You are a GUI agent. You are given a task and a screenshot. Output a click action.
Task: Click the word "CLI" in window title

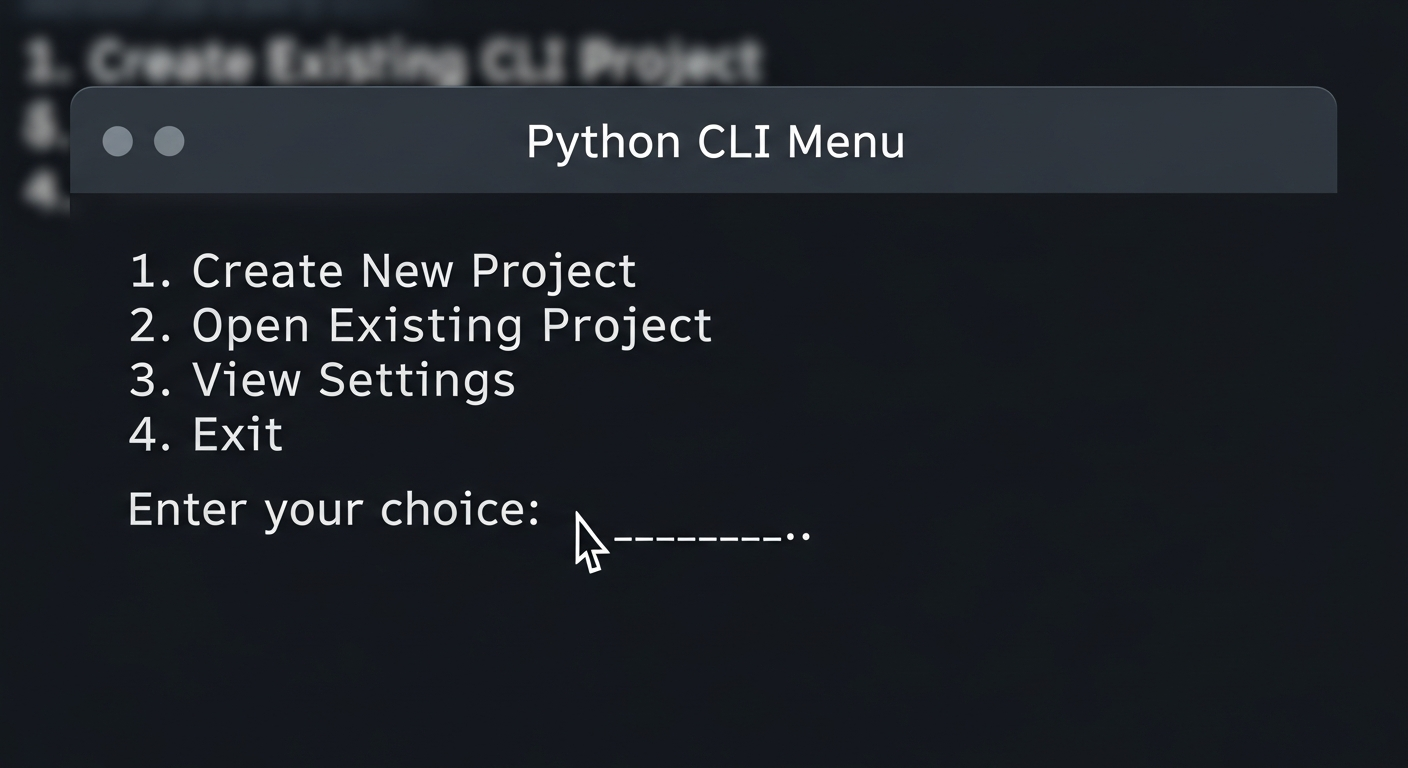click(x=734, y=141)
